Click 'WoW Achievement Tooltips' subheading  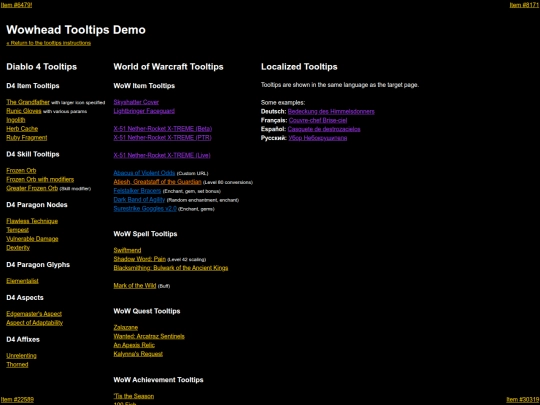(x=158, y=380)
